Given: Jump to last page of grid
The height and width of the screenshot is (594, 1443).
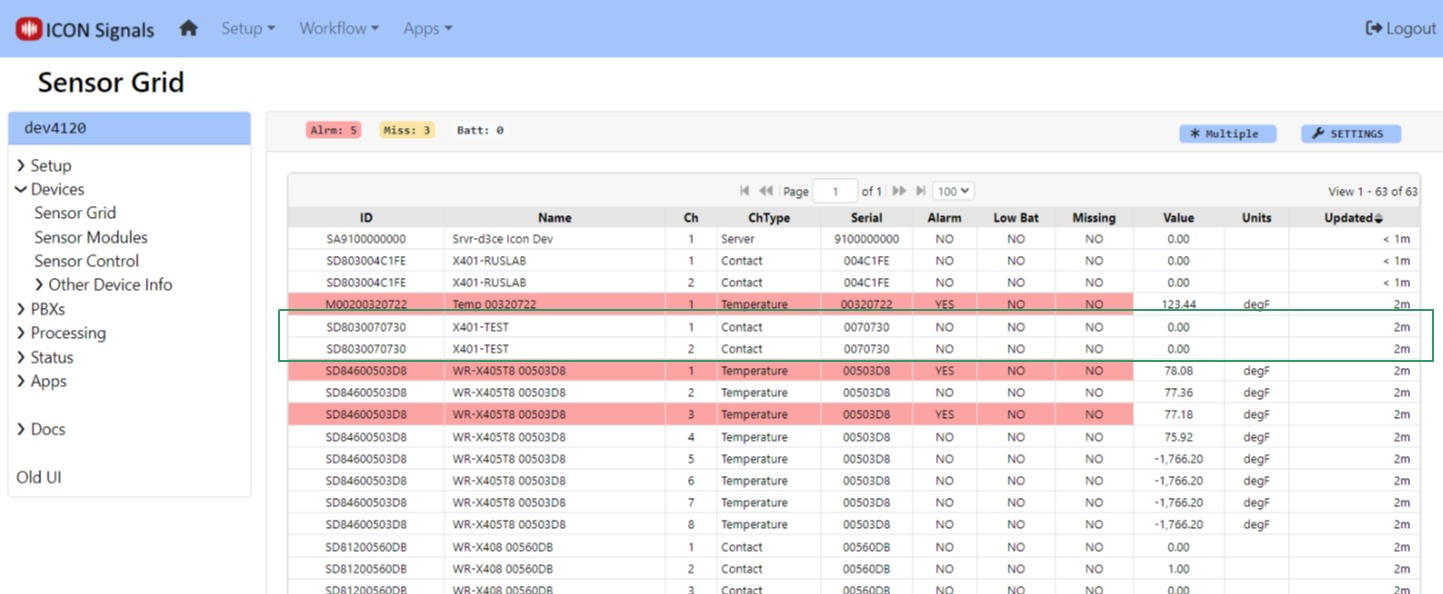Looking at the screenshot, I should (920, 191).
